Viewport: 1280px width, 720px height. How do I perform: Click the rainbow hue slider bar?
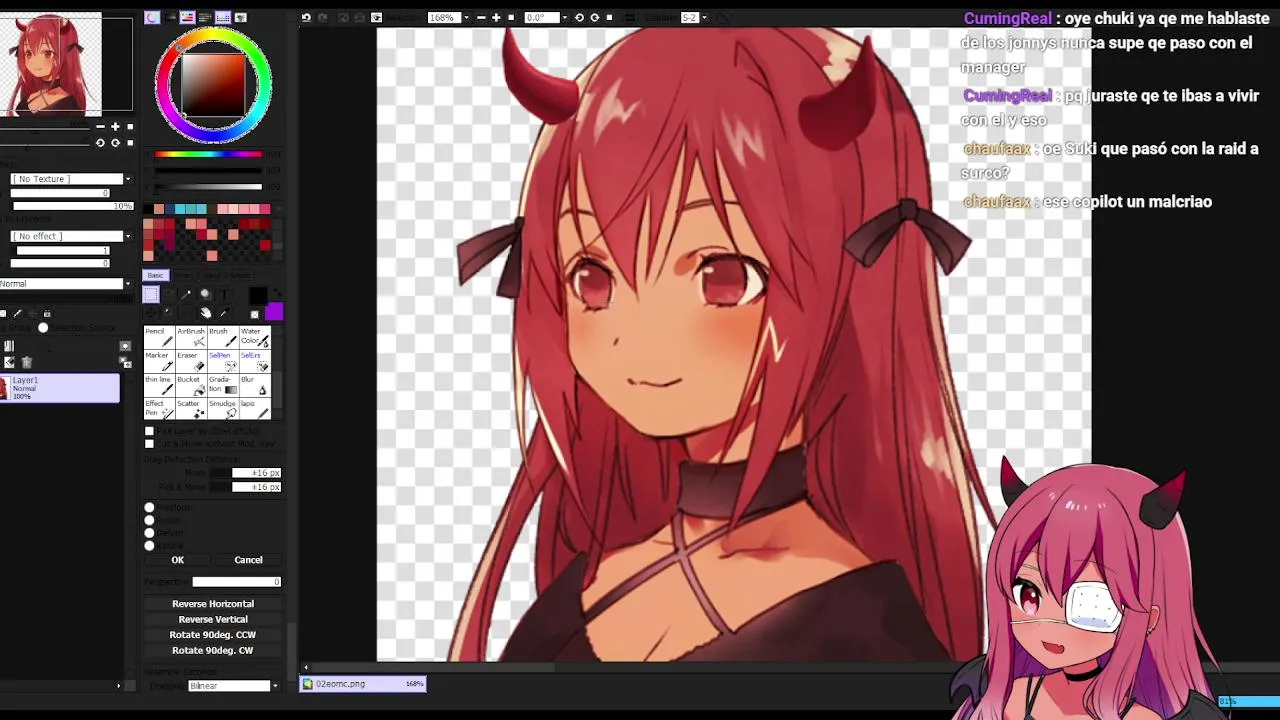(208, 154)
